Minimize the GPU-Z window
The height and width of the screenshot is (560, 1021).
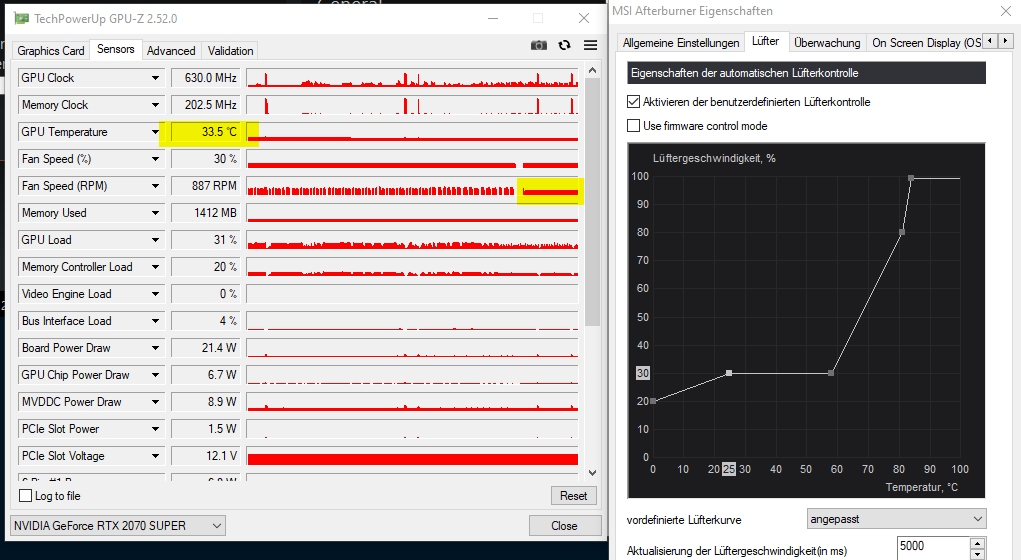tap(493, 18)
